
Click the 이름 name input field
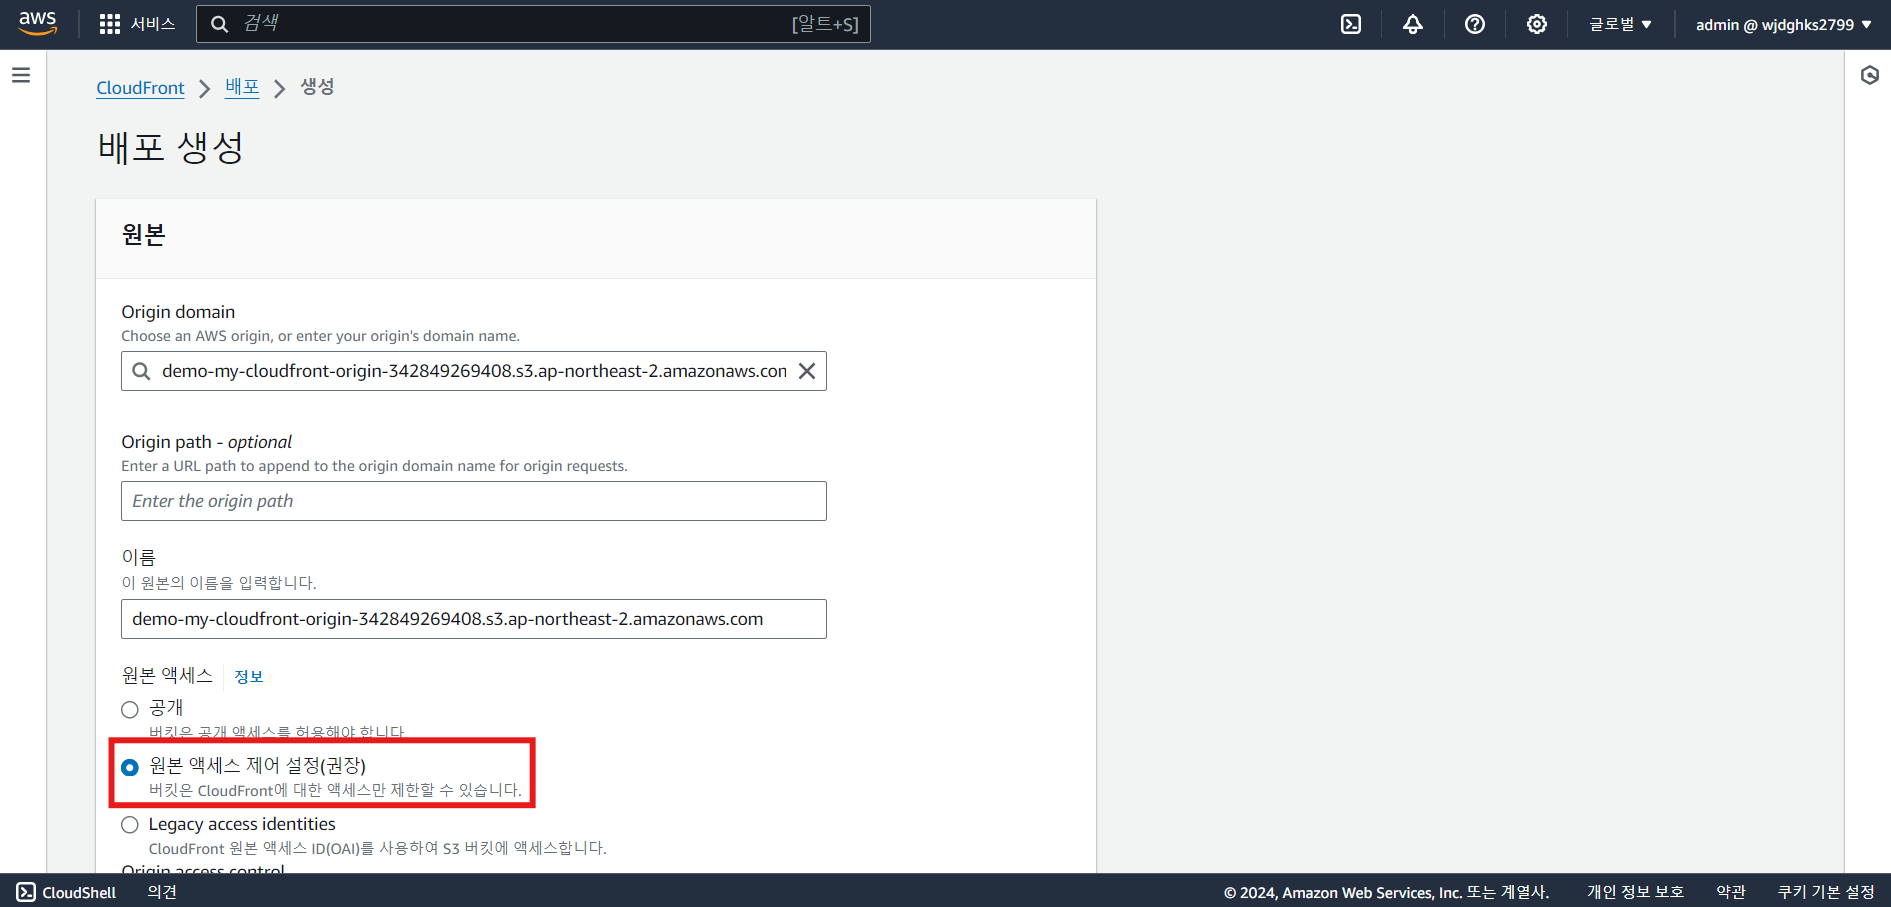click(x=474, y=619)
